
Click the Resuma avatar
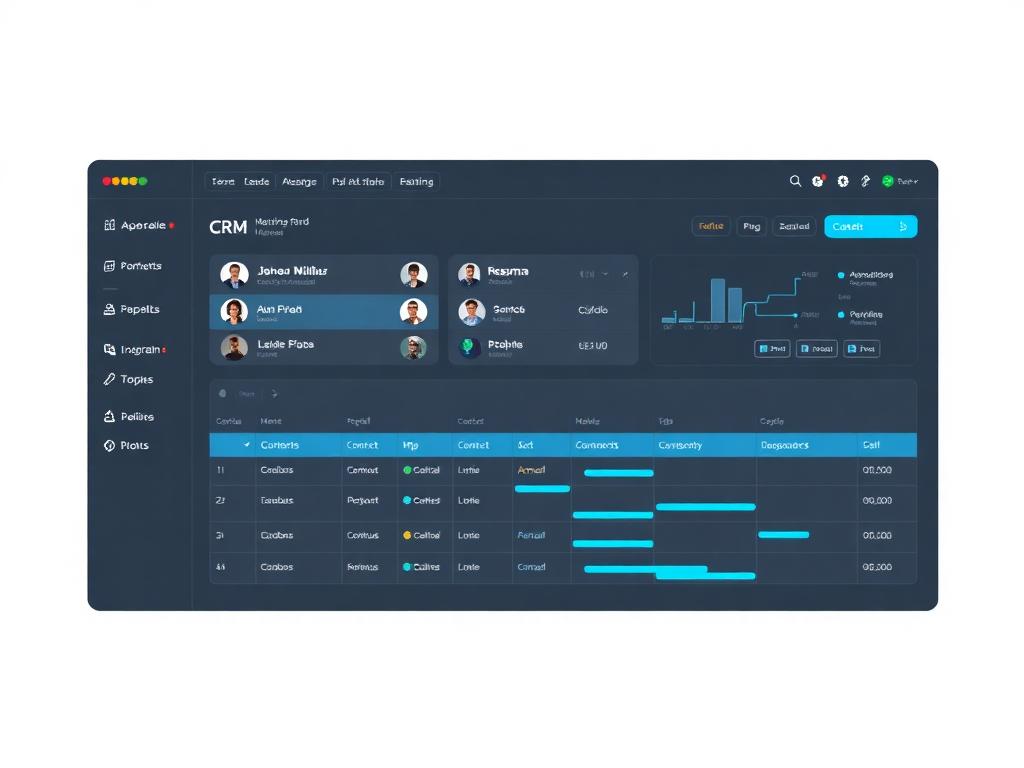pyautogui.click(x=470, y=274)
